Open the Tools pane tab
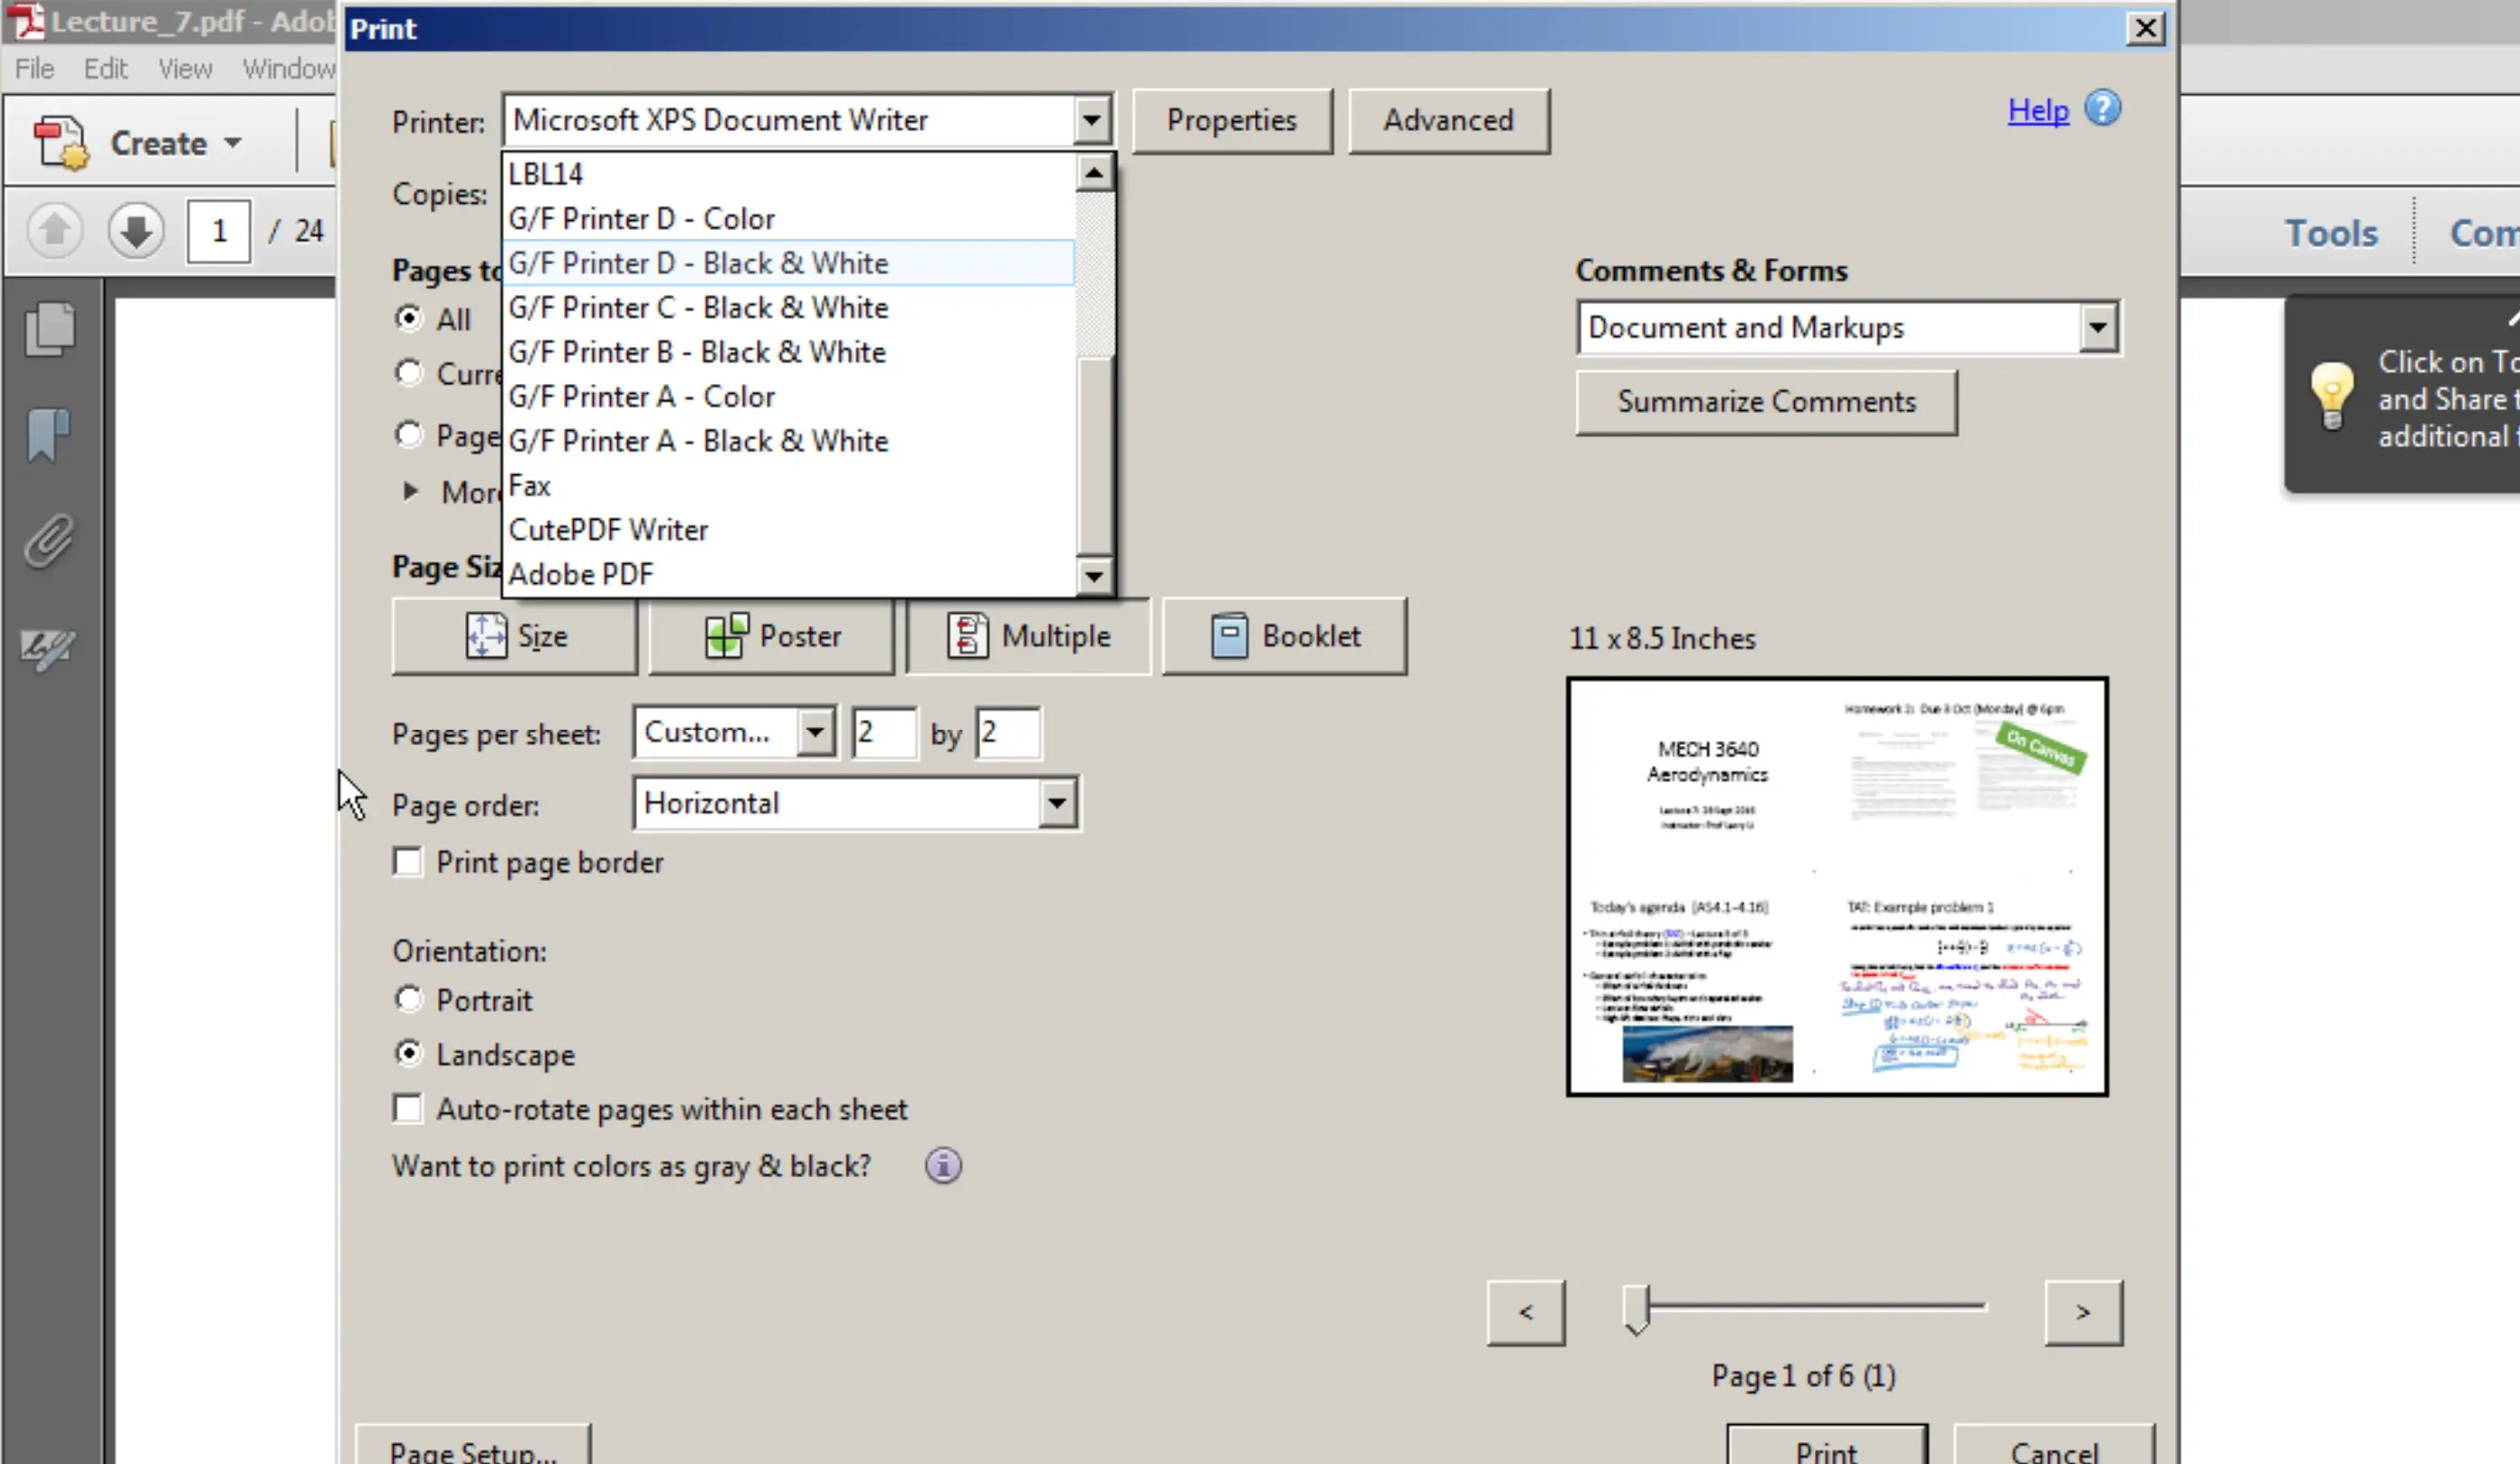The width and height of the screenshot is (2520, 1464). (x=2331, y=233)
